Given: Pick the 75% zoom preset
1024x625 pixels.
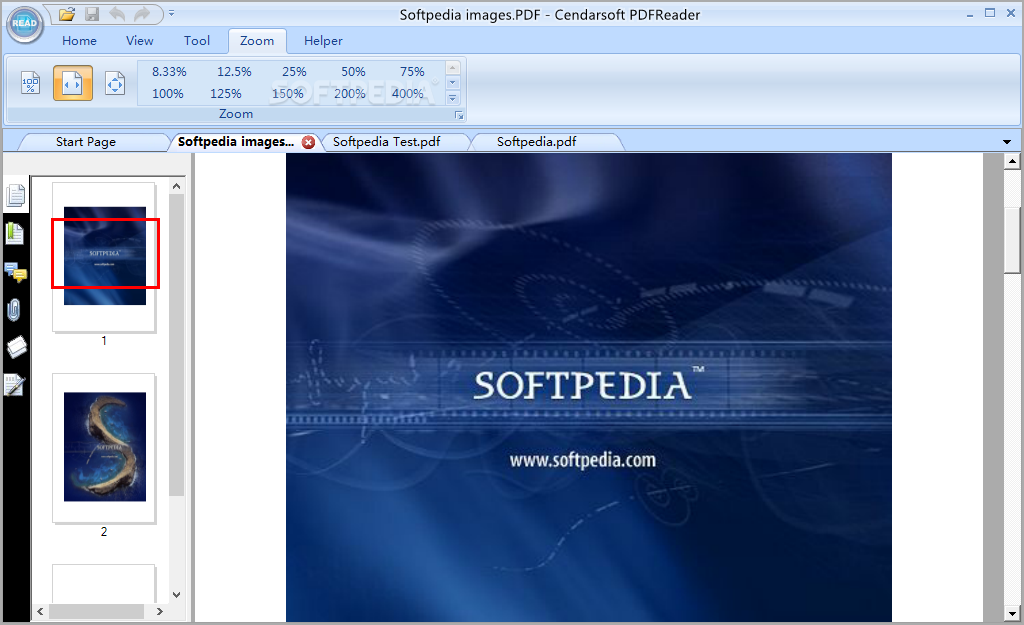Looking at the screenshot, I should click(x=412, y=71).
